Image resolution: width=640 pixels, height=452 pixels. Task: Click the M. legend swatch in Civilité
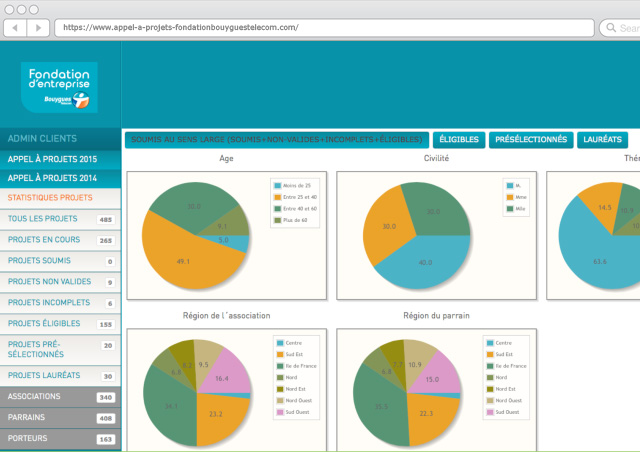point(510,186)
